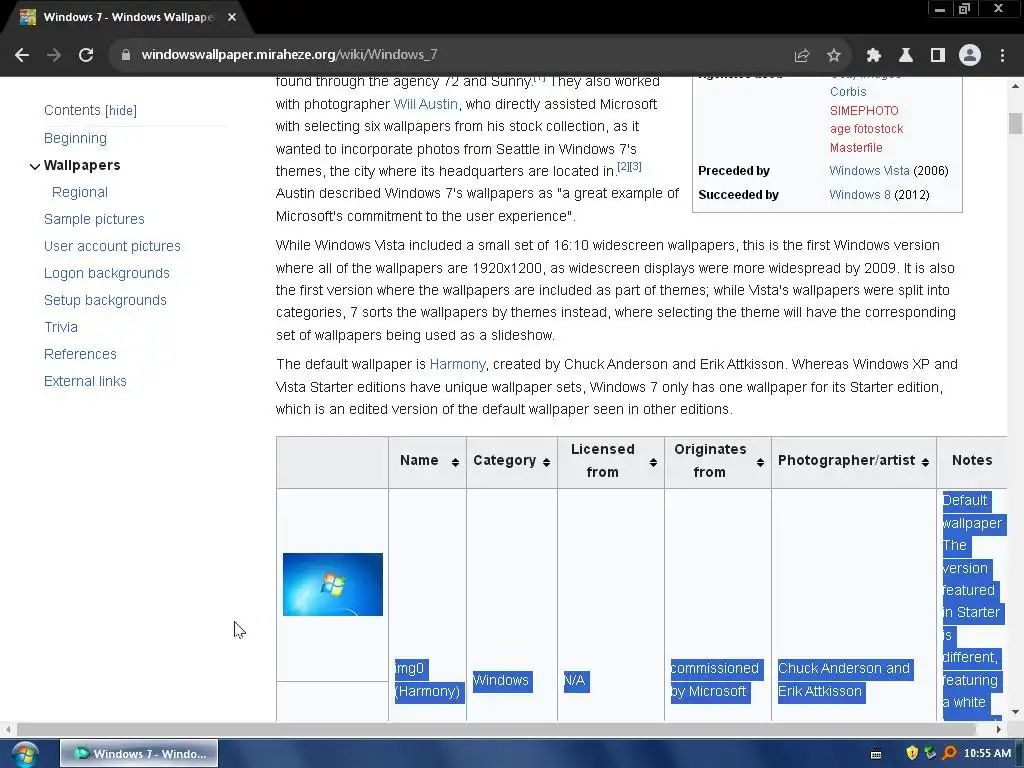Image resolution: width=1024 pixels, height=768 pixels.
Task: Open the Windows 8 successor link
Action: coord(860,195)
